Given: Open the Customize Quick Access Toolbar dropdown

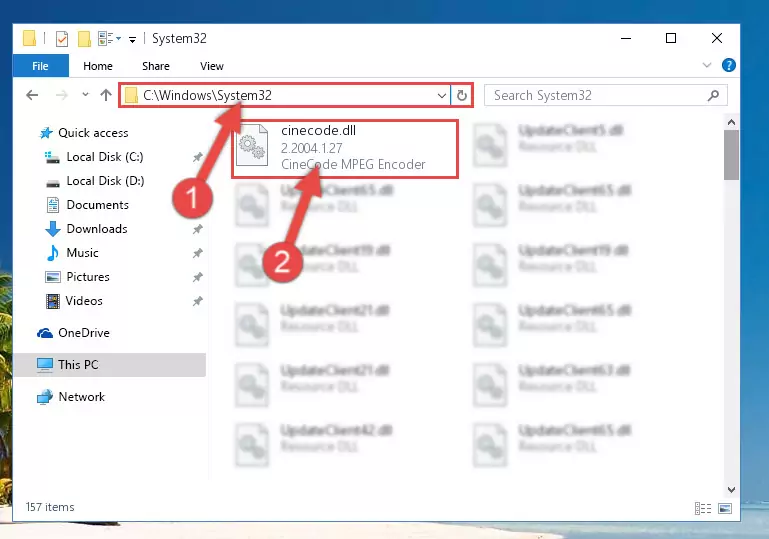Looking at the screenshot, I should tap(132, 39).
